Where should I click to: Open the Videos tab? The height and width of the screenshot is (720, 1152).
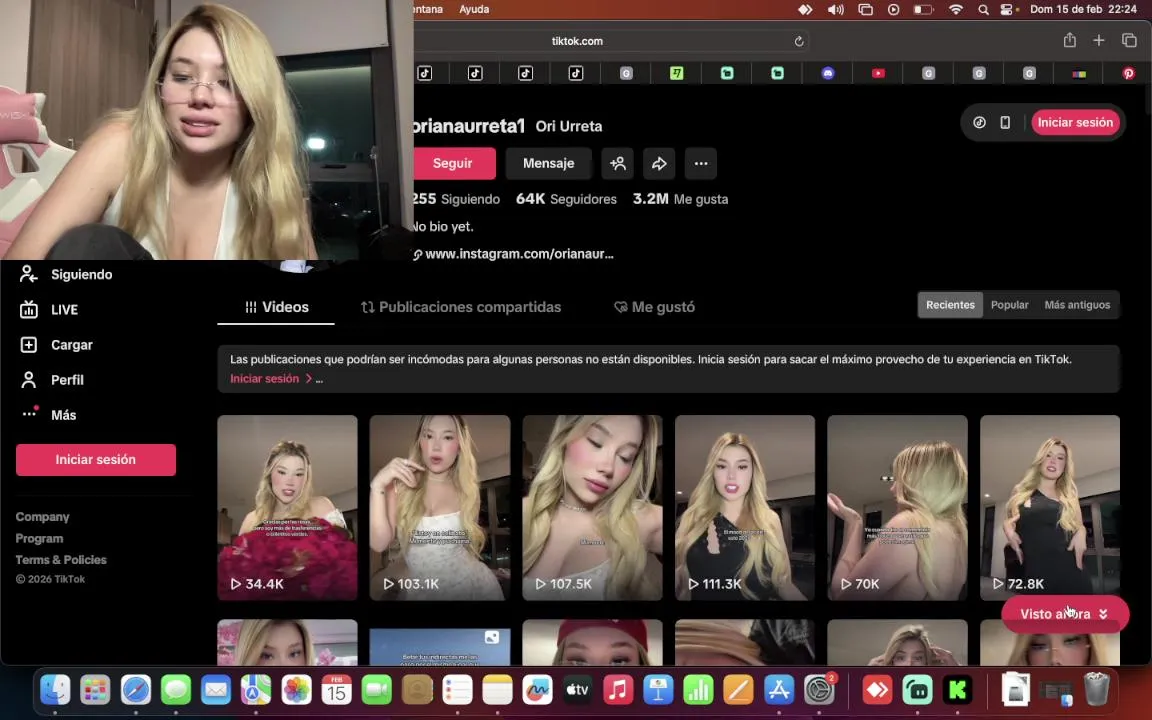pos(276,307)
